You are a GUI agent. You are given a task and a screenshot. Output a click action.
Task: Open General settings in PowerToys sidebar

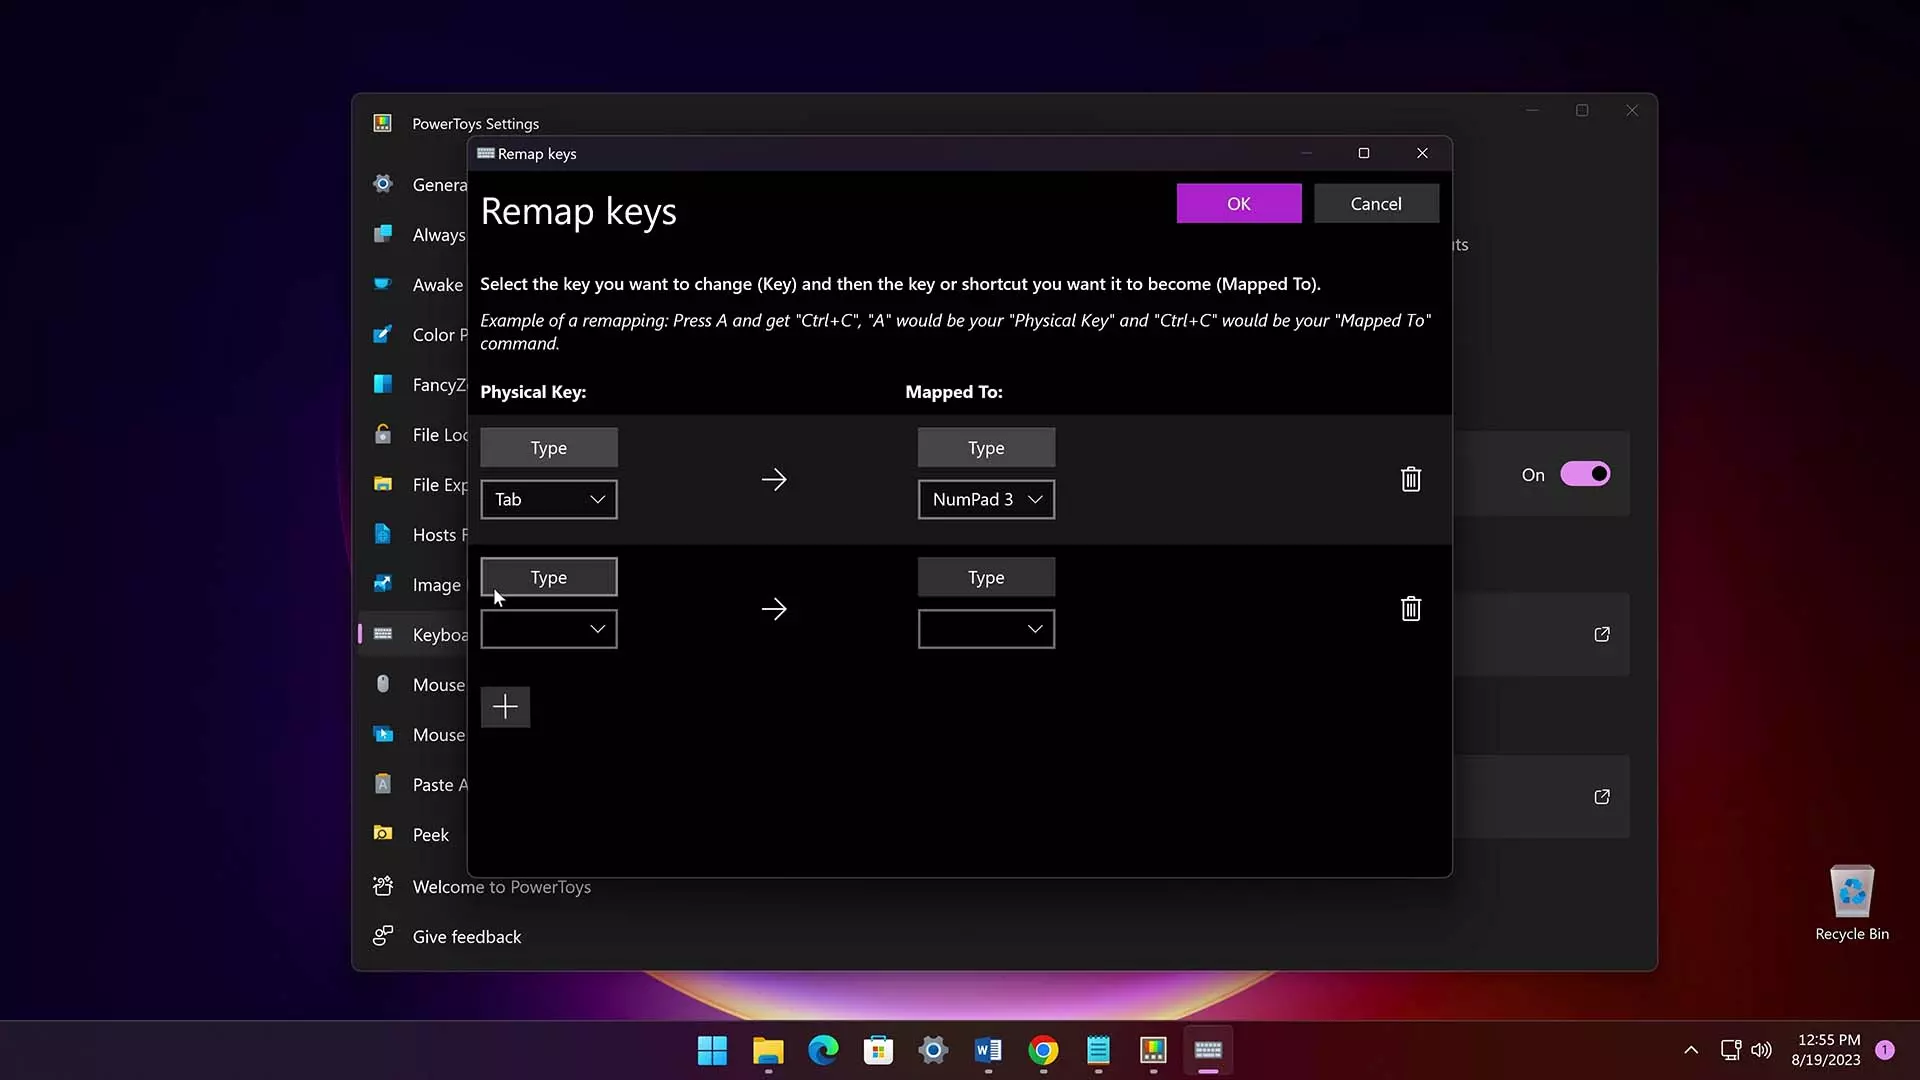point(414,184)
